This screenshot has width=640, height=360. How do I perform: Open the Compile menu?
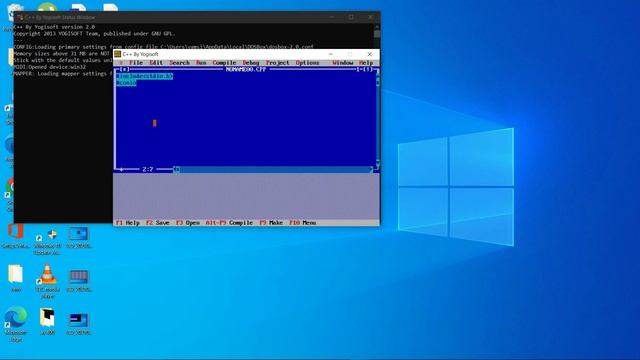click(224, 63)
